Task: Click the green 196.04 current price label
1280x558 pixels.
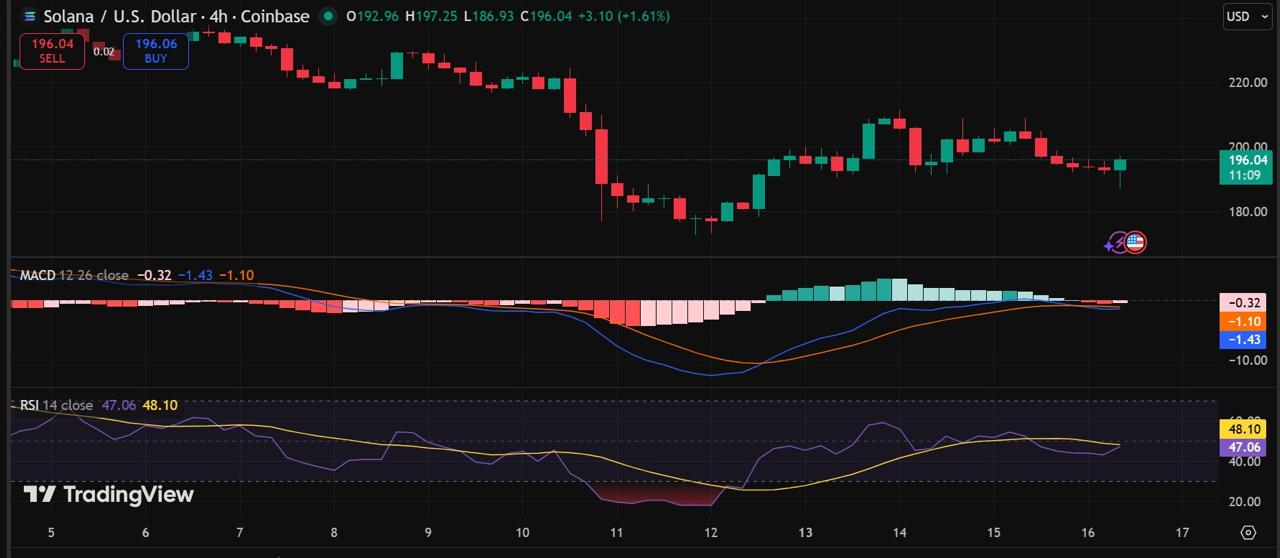Action: pyautogui.click(x=1246, y=167)
